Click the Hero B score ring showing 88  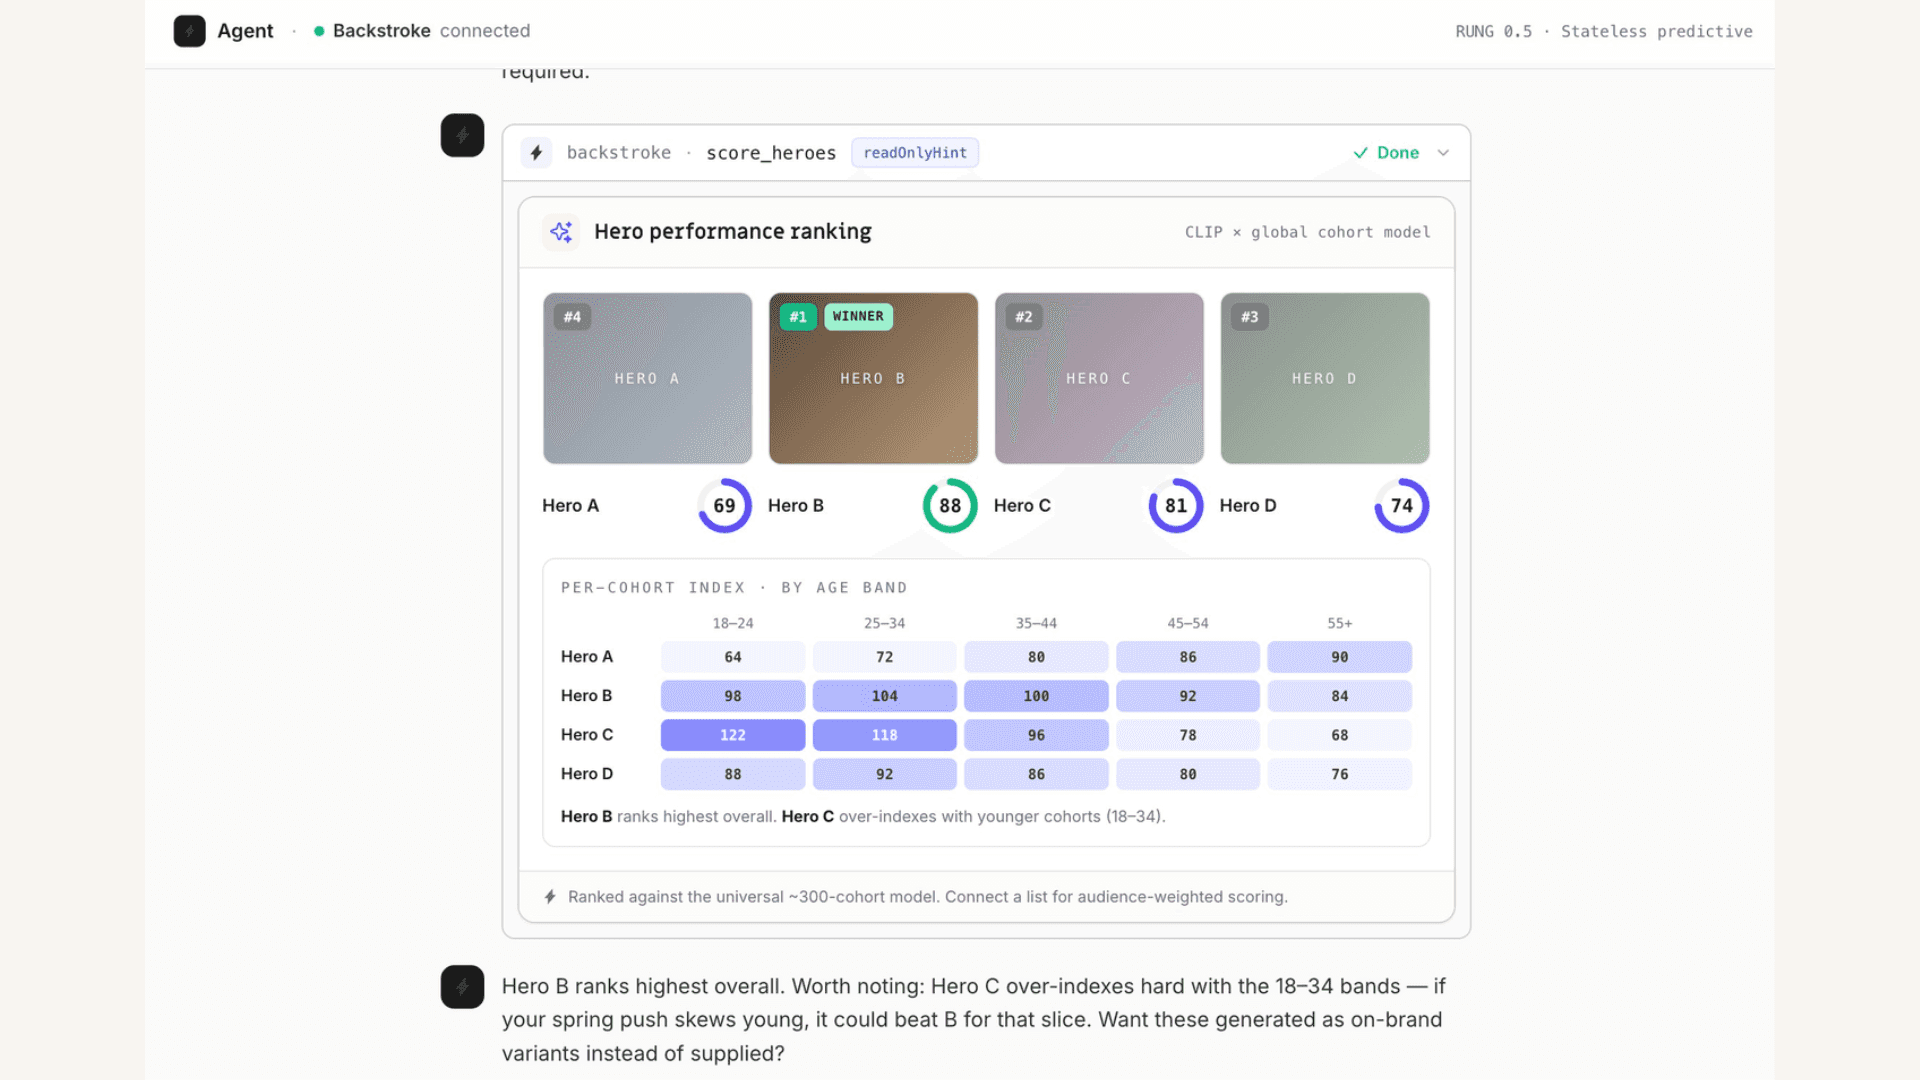pyautogui.click(x=950, y=506)
